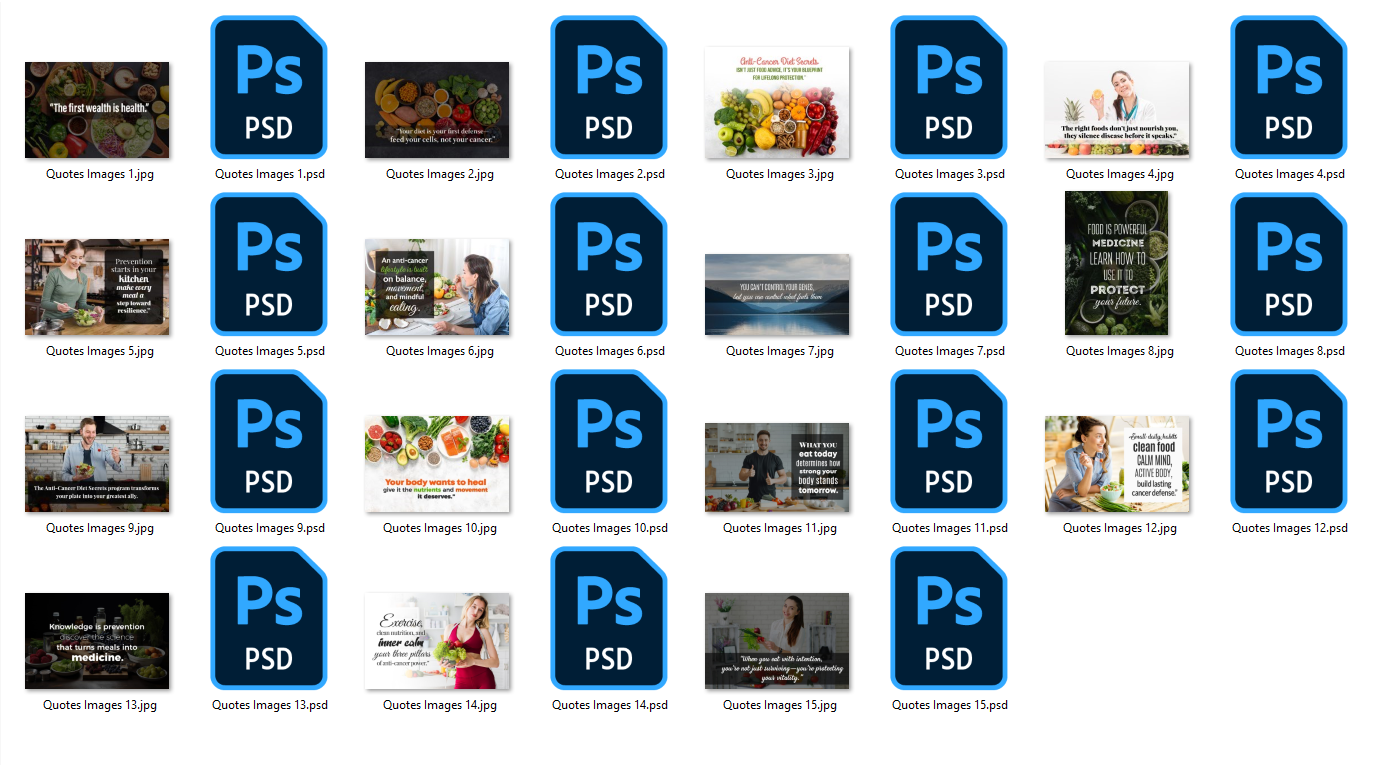Click the 'Quotes Images 15.jpg' filename label
The height and width of the screenshot is (765, 1374).
[x=779, y=705]
